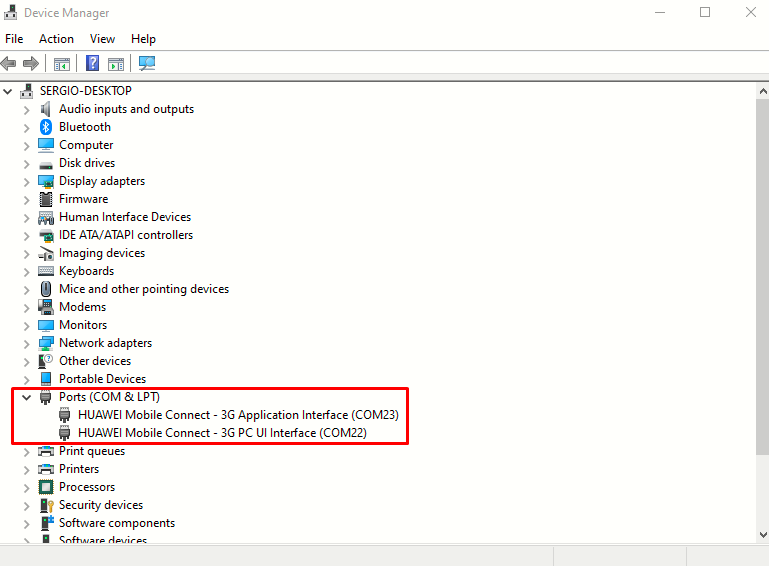Click the Back arrow toolbar icon
Image resolution: width=769 pixels, height=566 pixels.
point(9,63)
